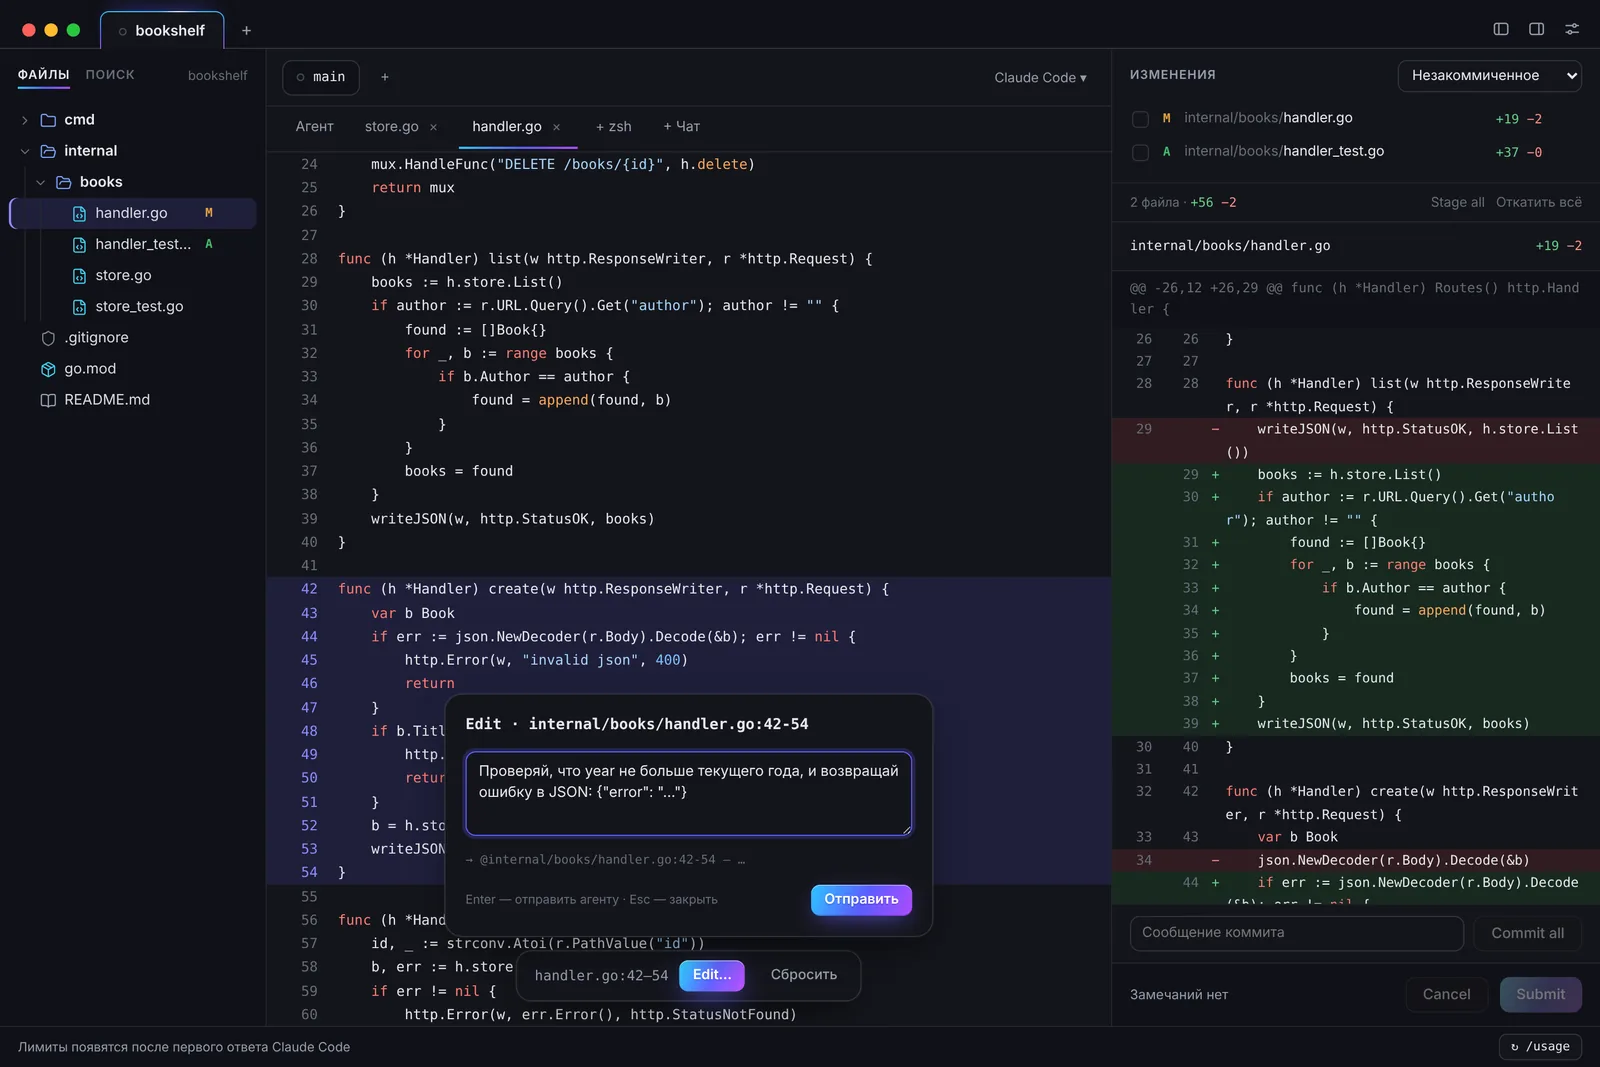Click the cmd folder icon

coord(48,120)
